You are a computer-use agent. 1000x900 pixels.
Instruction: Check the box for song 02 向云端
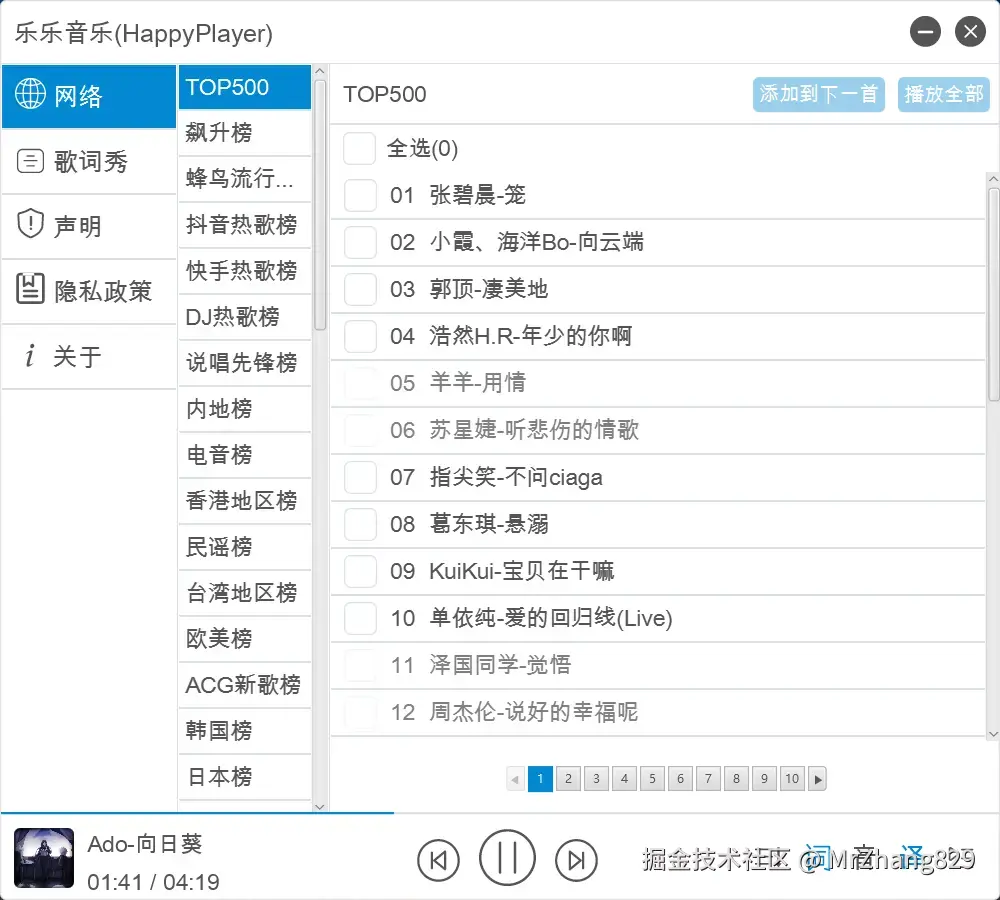point(360,242)
